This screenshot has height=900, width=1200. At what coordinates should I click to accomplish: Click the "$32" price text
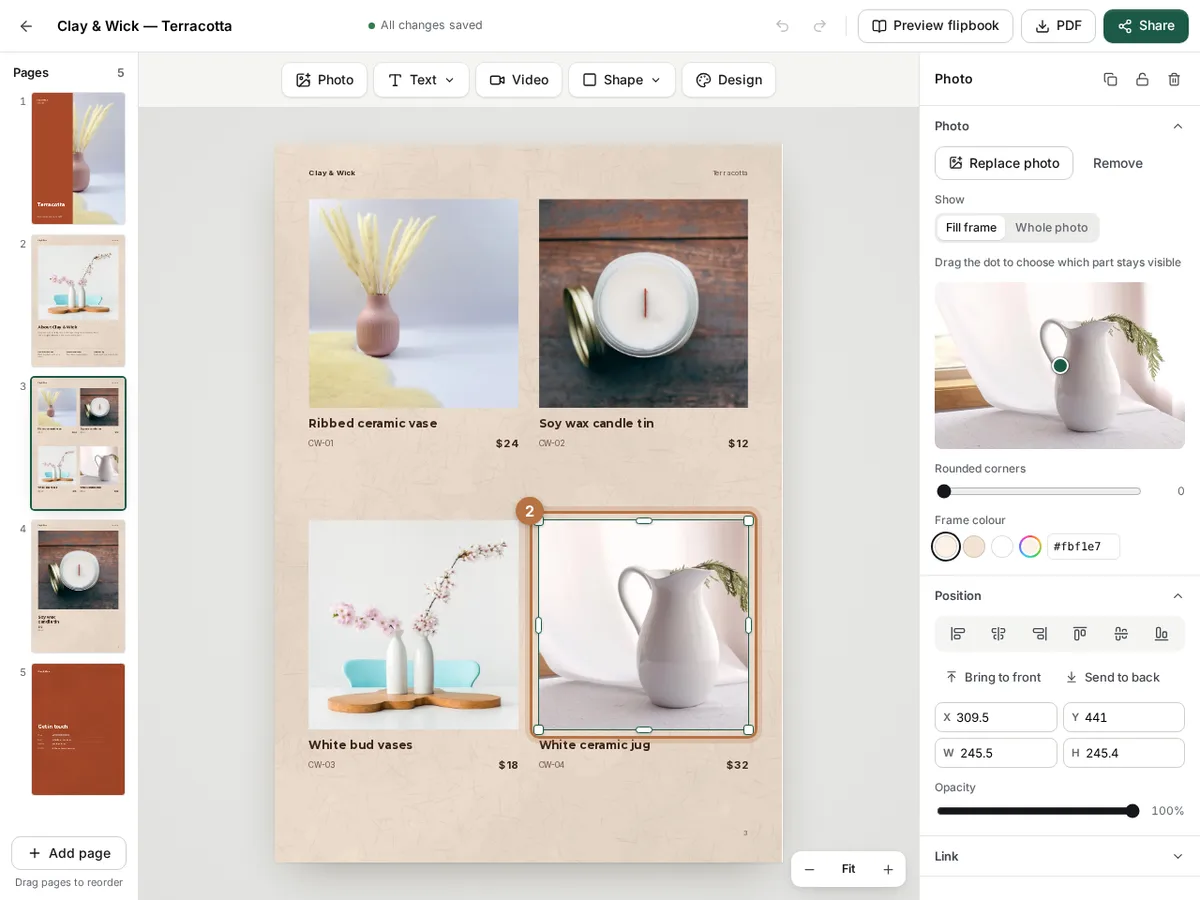[737, 765]
